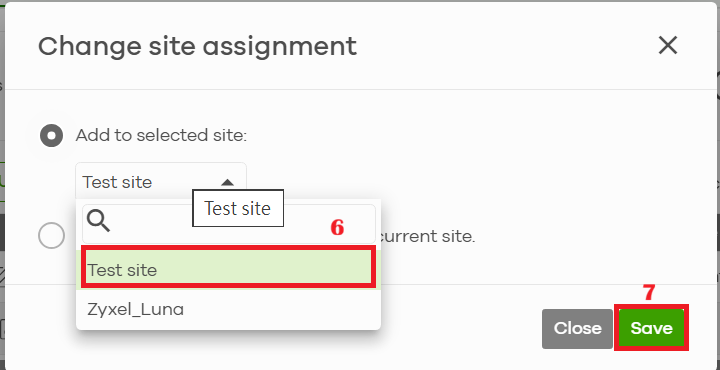Click the Add to selected site label

(162, 135)
